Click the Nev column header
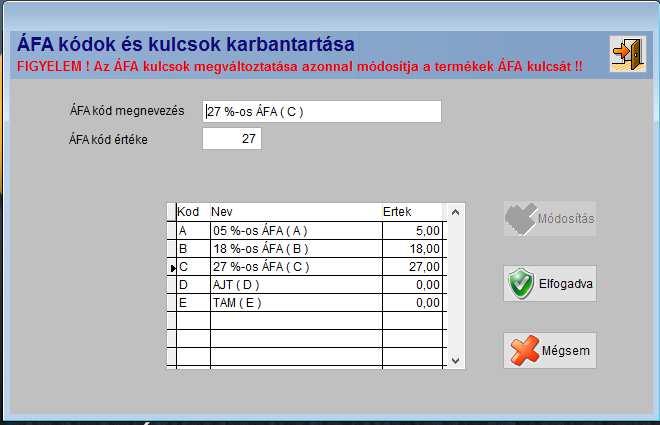 click(x=296, y=212)
